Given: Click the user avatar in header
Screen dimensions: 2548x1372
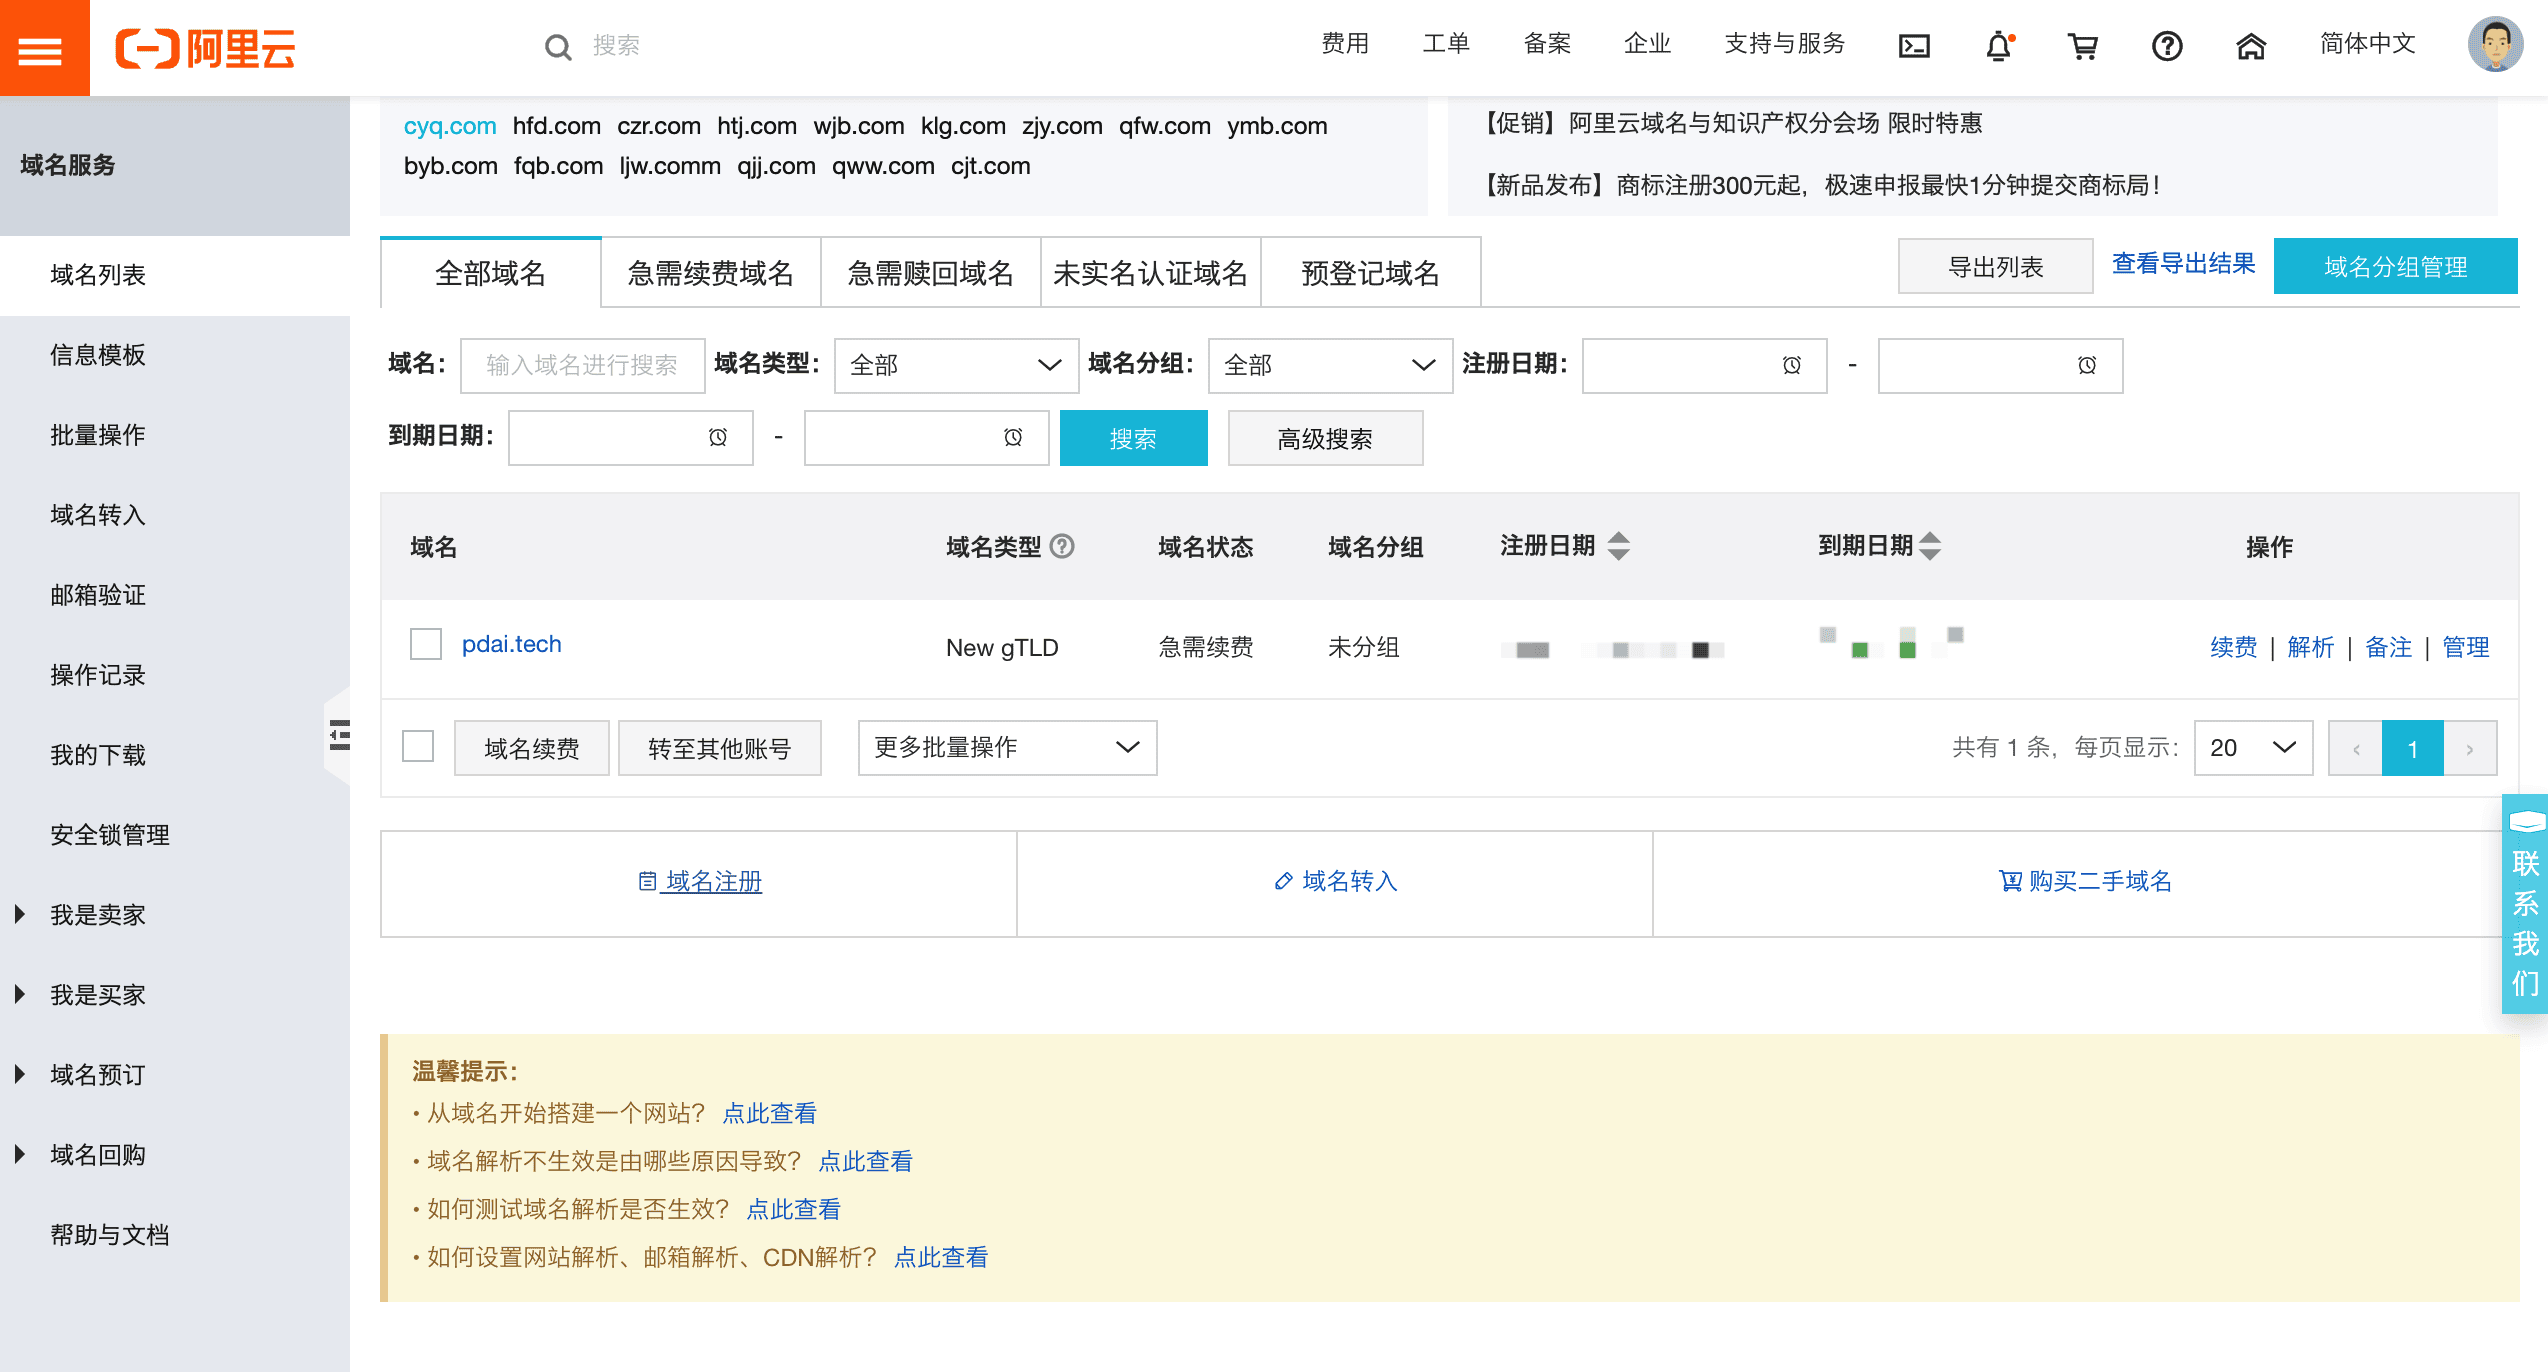Looking at the screenshot, I should point(2495,44).
